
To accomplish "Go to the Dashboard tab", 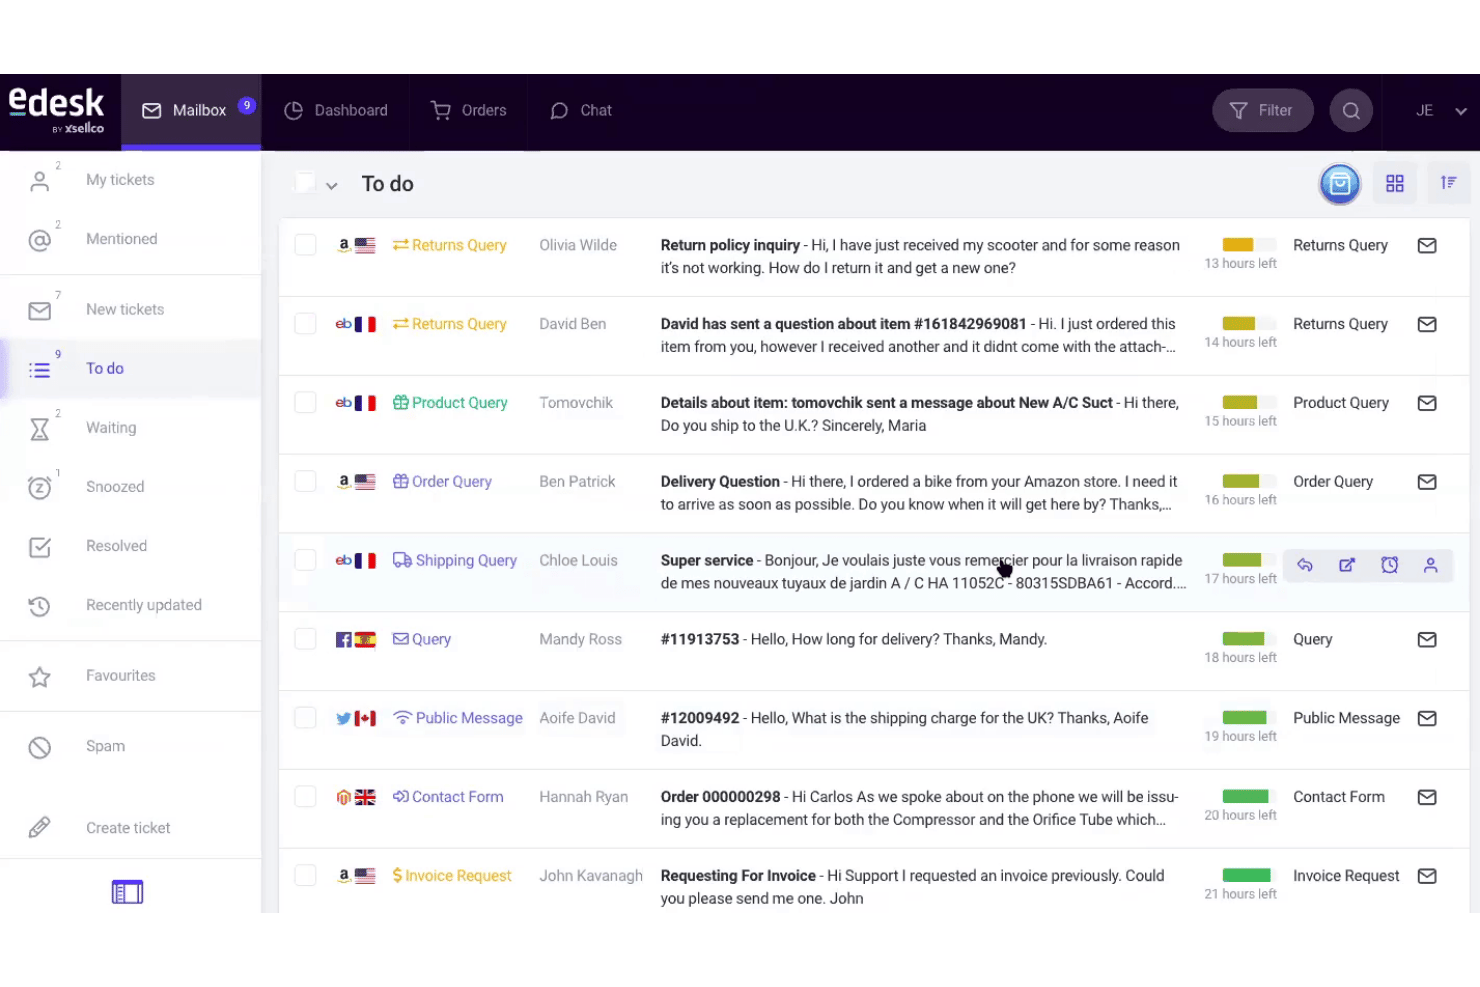I will (336, 111).
